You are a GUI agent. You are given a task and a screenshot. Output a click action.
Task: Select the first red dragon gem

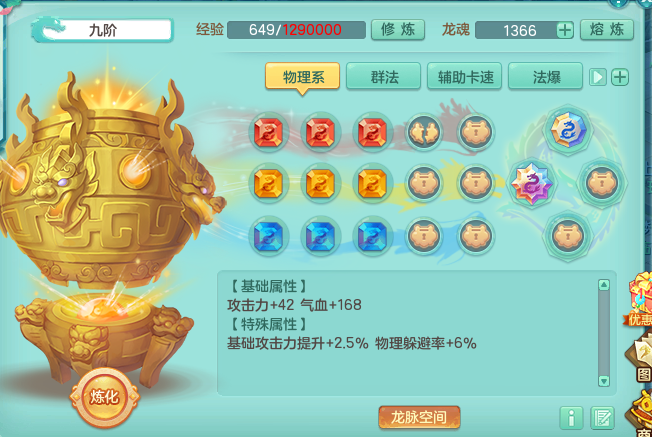(269, 132)
